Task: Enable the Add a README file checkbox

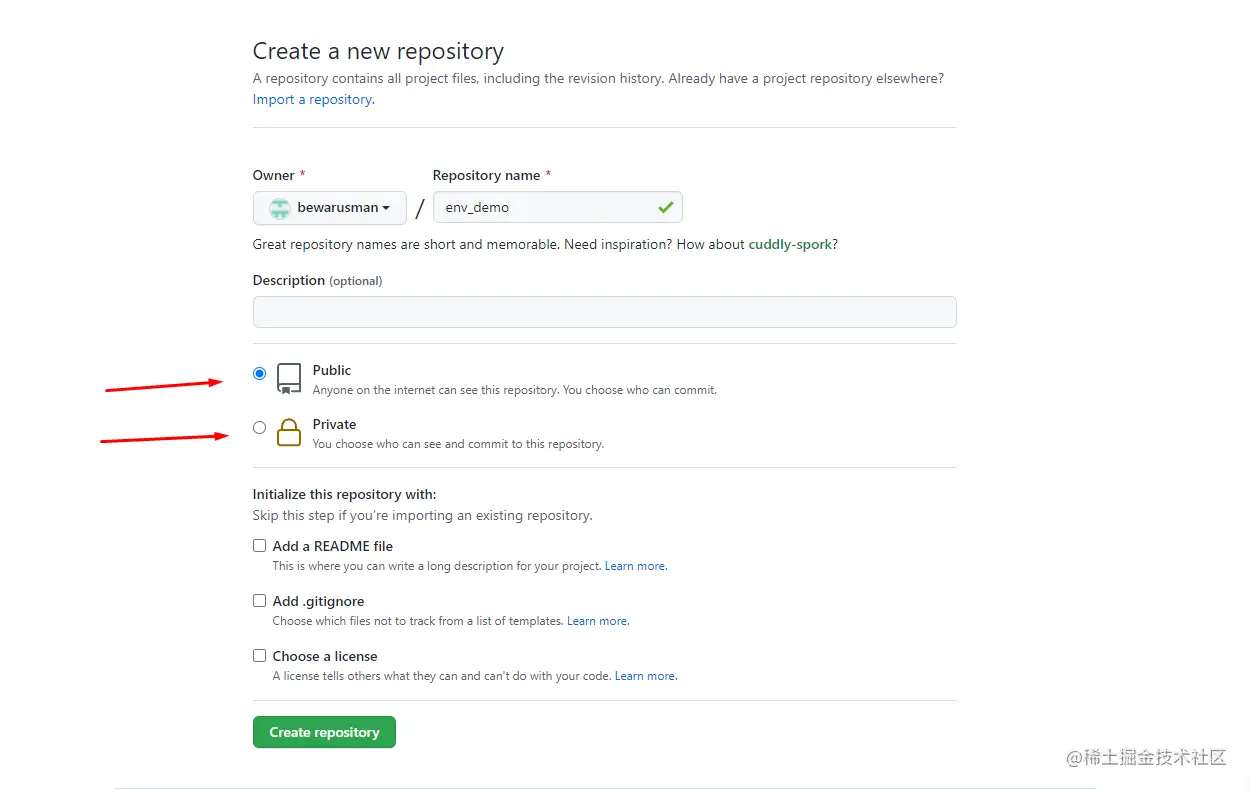Action: coord(260,546)
